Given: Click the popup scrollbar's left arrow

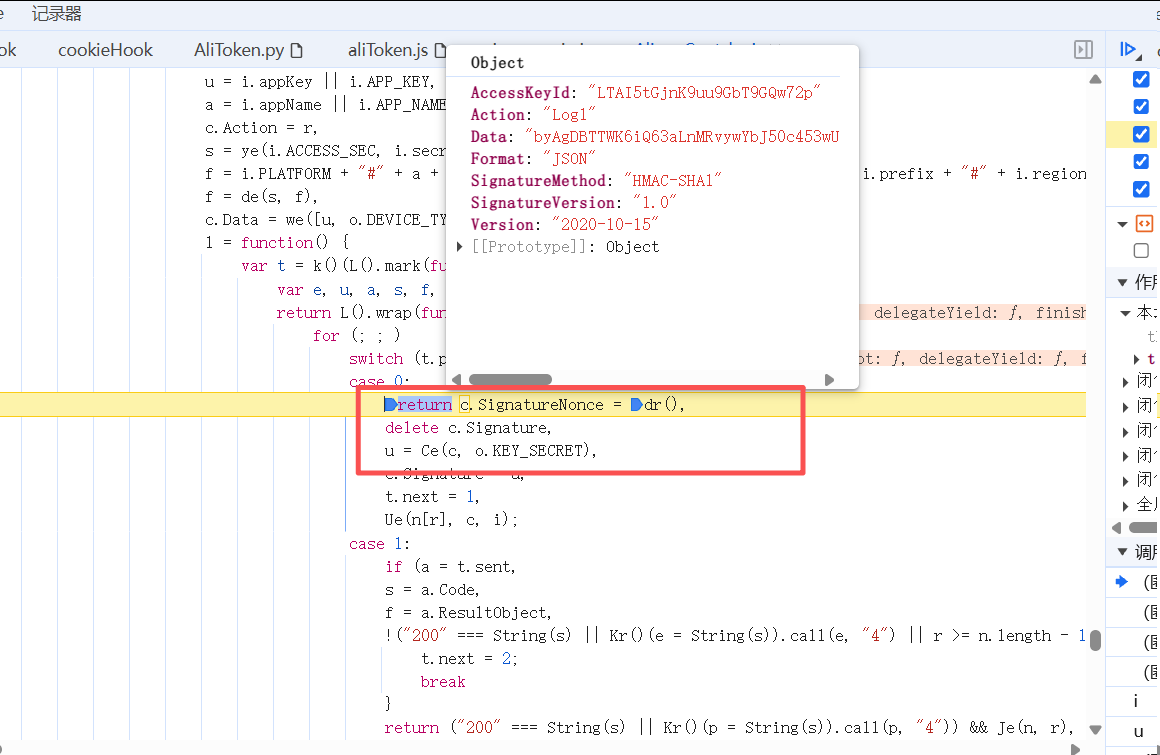Looking at the screenshot, I should tap(456, 379).
